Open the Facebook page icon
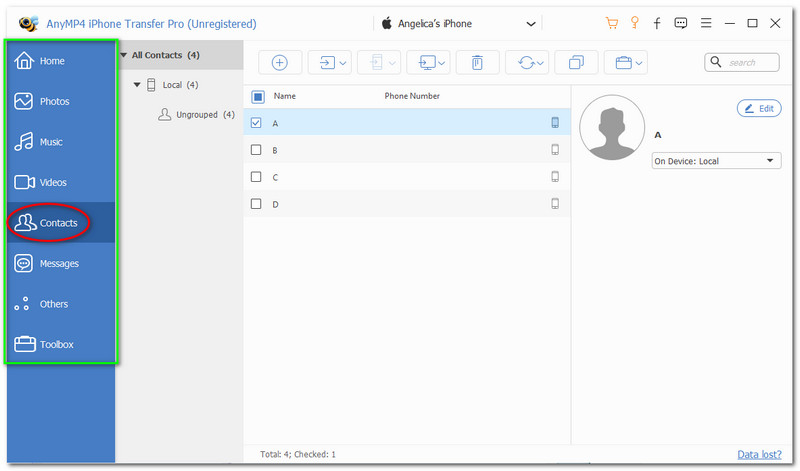This screenshot has height=471, width=800. 657,23
